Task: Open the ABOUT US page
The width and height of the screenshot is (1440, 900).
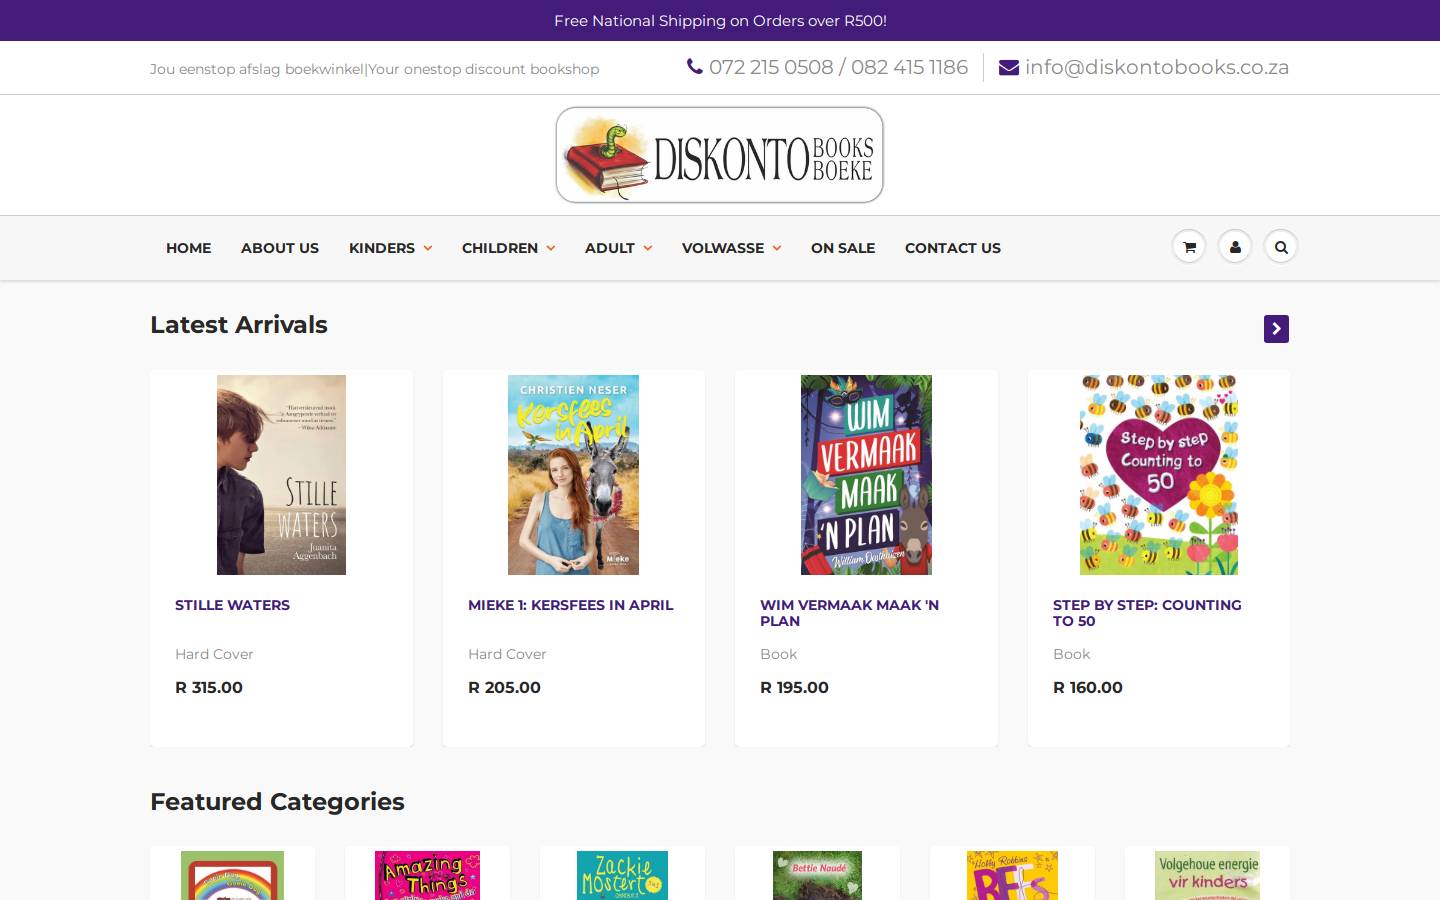Action: tap(280, 248)
